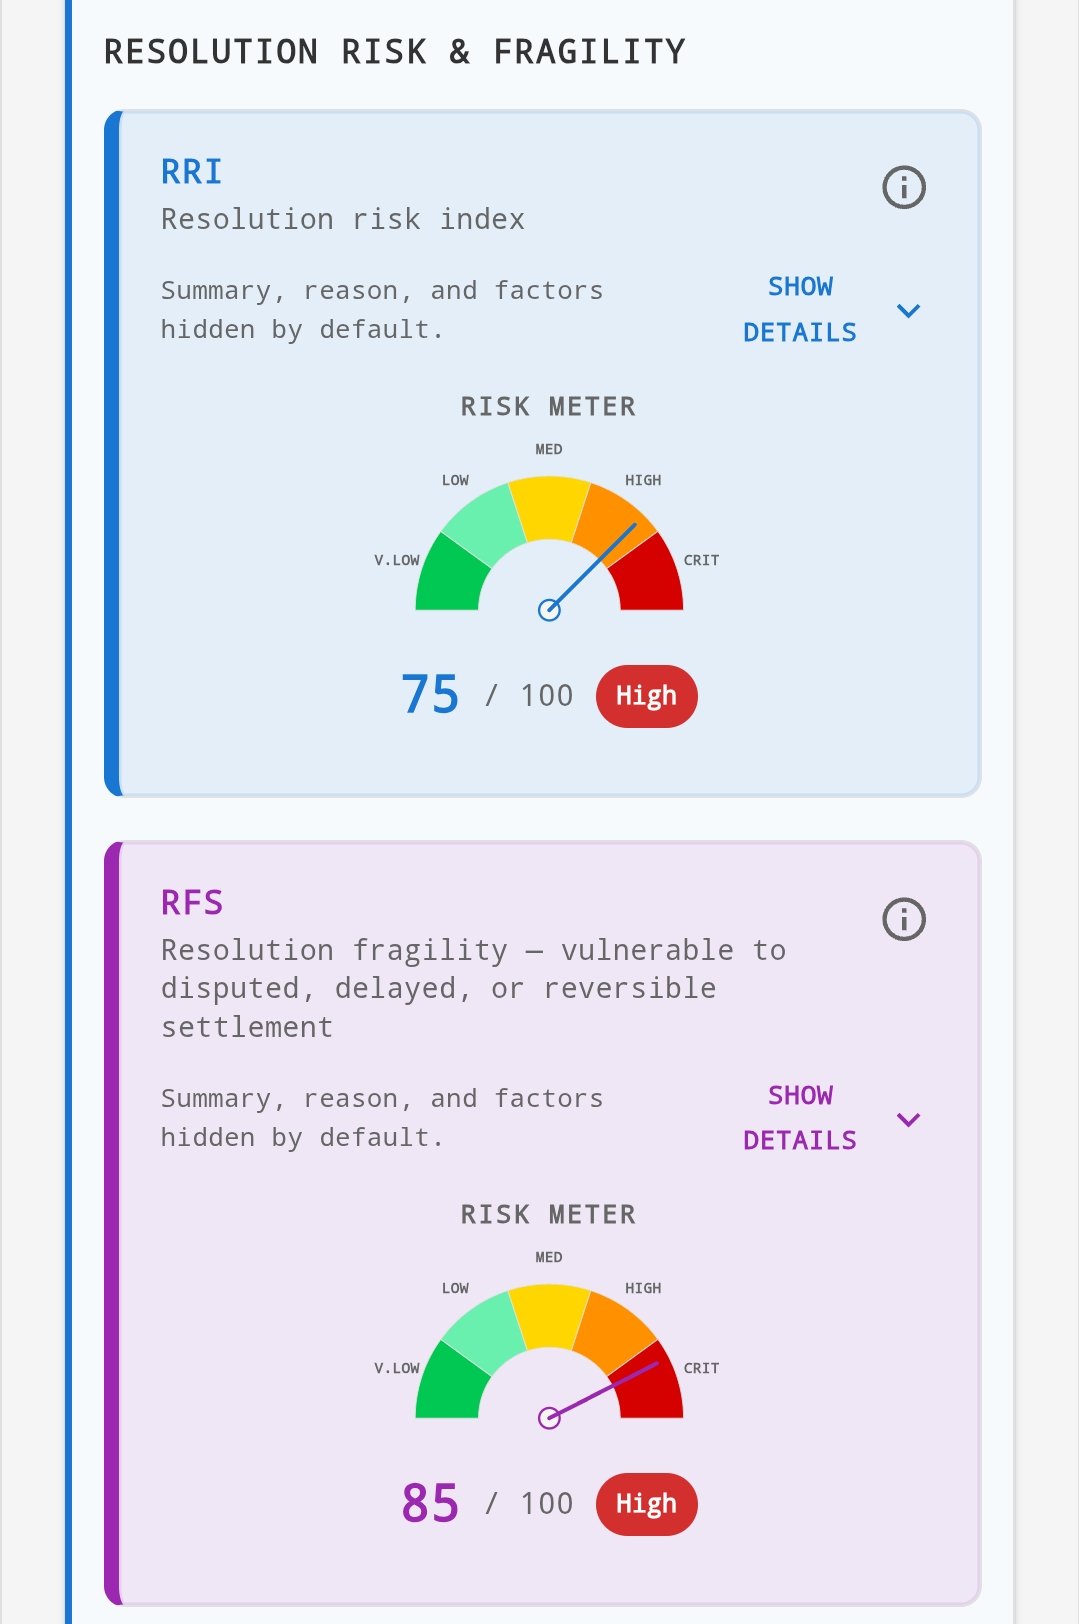
Task: Click the Resolution Risk & Fragility heading
Action: 395,52
